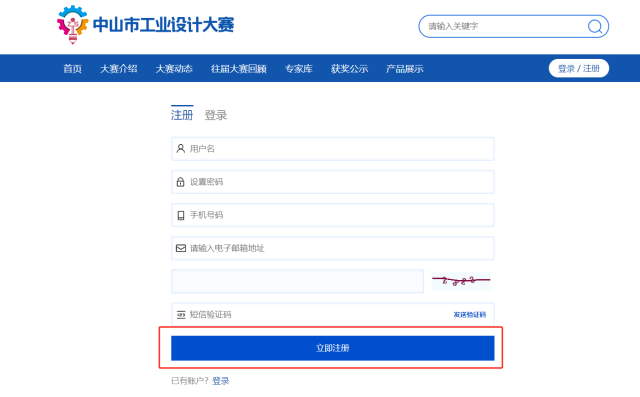The width and height of the screenshot is (640, 397).
Task: Select the 注册 tab
Action: (x=182, y=115)
